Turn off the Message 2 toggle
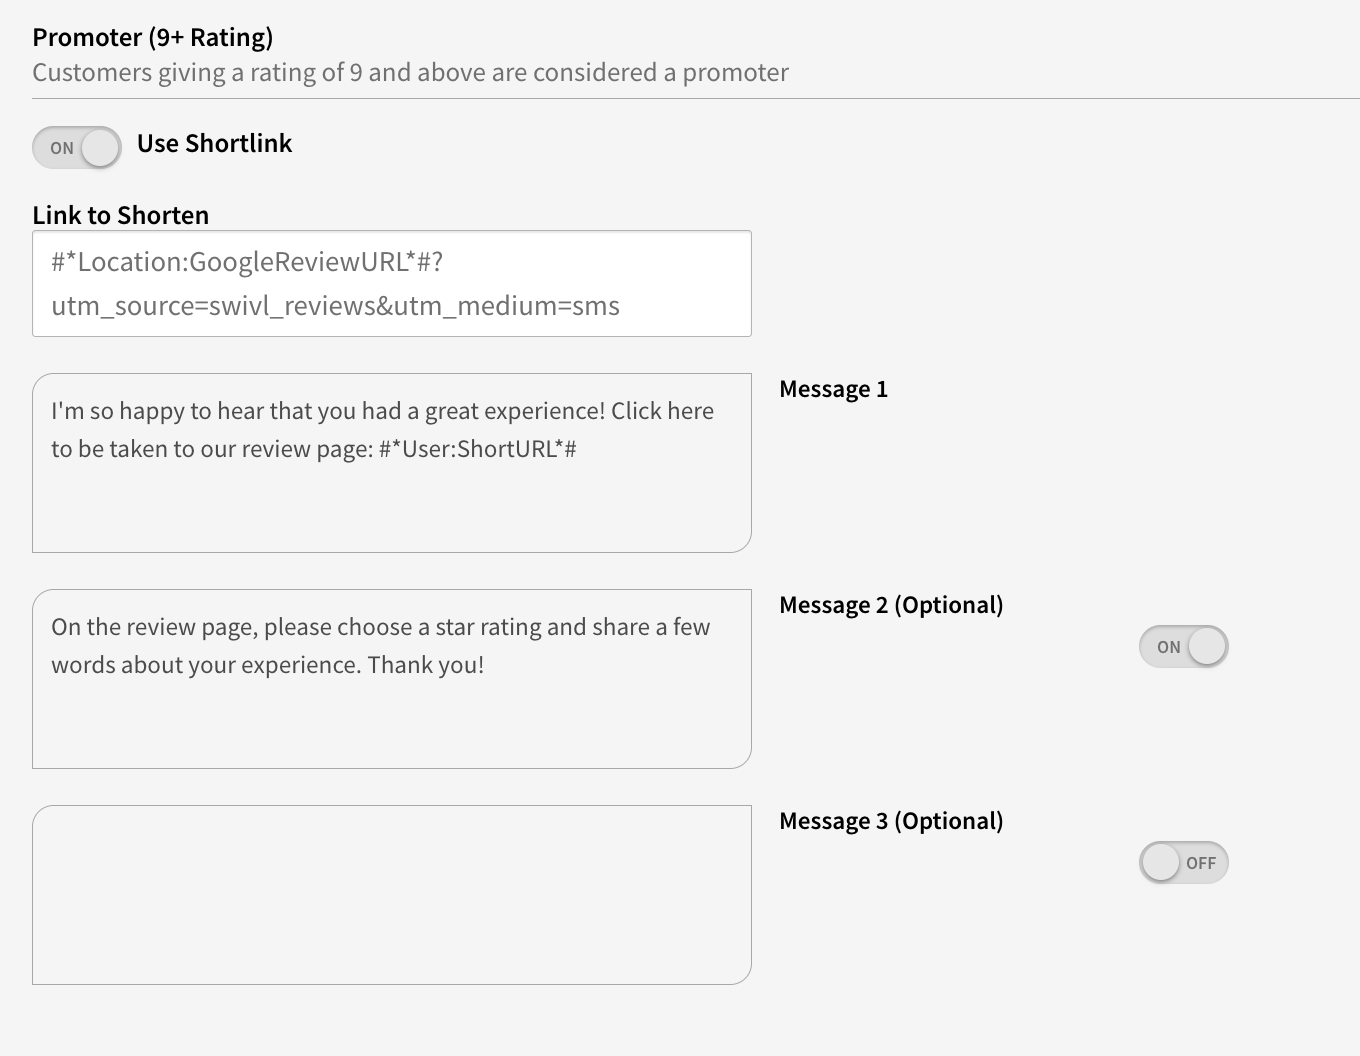Screen dimensions: 1360x1056 (1183, 647)
